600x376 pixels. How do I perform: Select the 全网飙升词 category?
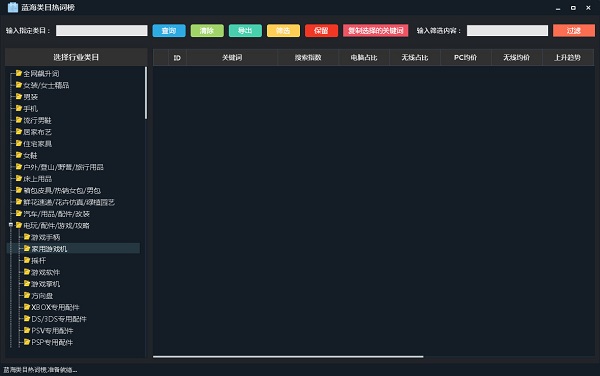coord(41,73)
